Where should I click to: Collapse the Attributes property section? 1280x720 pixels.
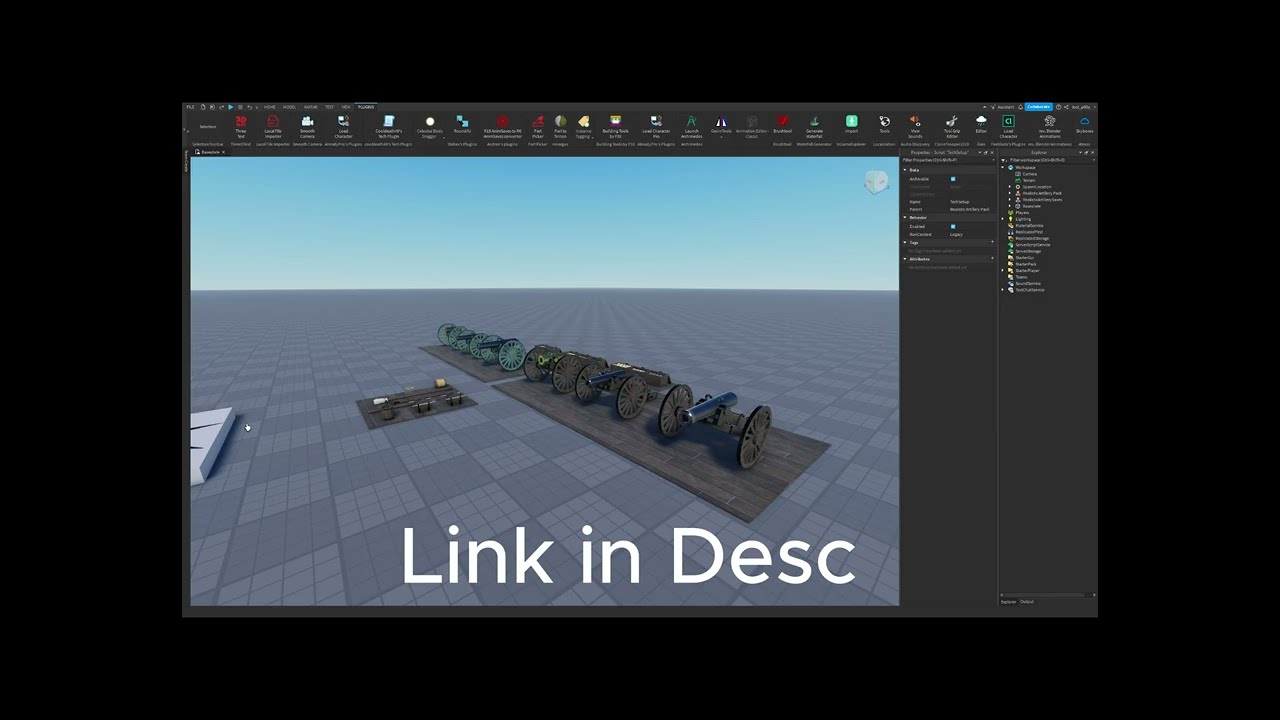tap(905, 259)
